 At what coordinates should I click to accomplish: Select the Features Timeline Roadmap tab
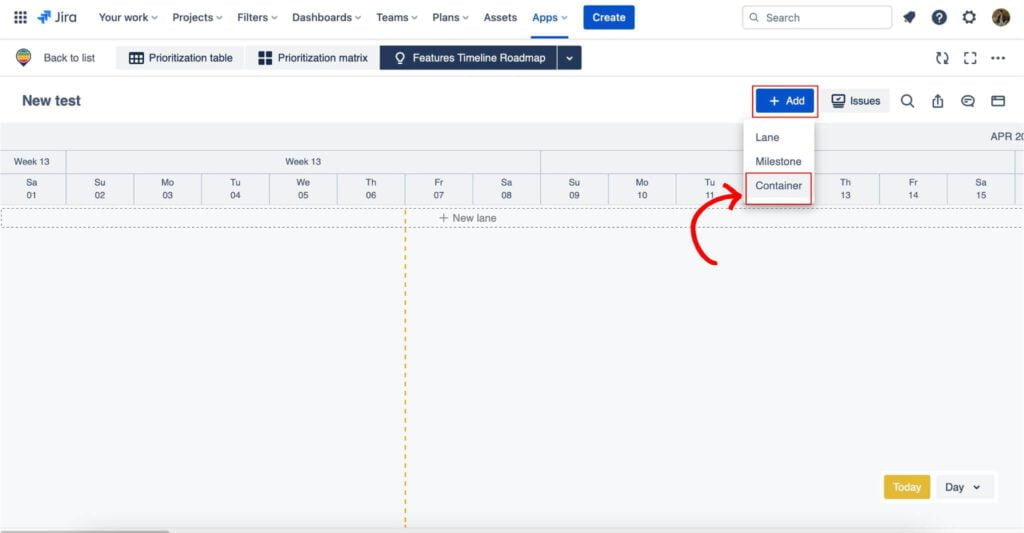(468, 58)
